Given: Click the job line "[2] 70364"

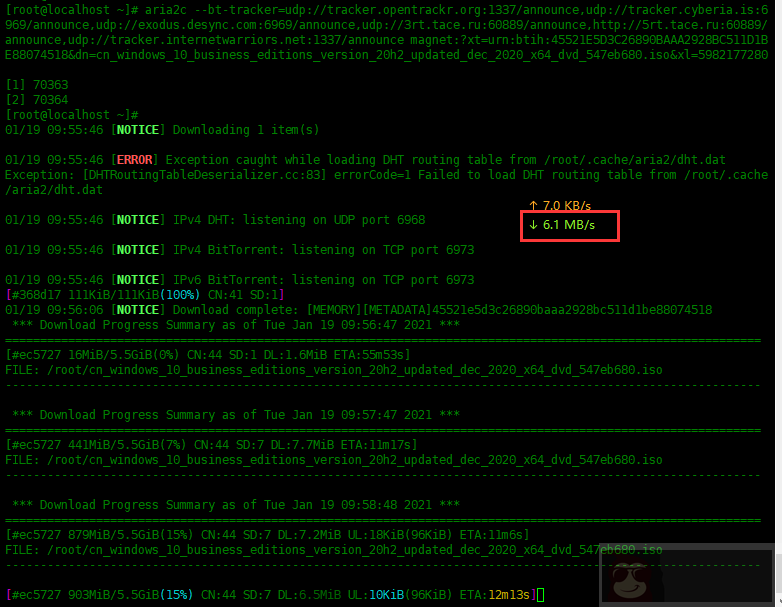Looking at the screenshot, I should pos(36,100).
